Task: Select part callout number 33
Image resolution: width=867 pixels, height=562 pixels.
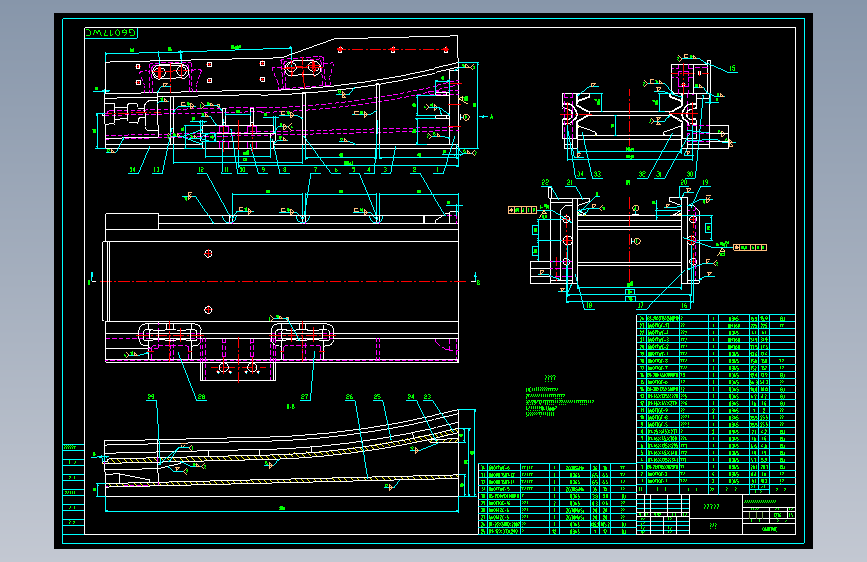Action: pyautogui.click(x=597, y=174)
